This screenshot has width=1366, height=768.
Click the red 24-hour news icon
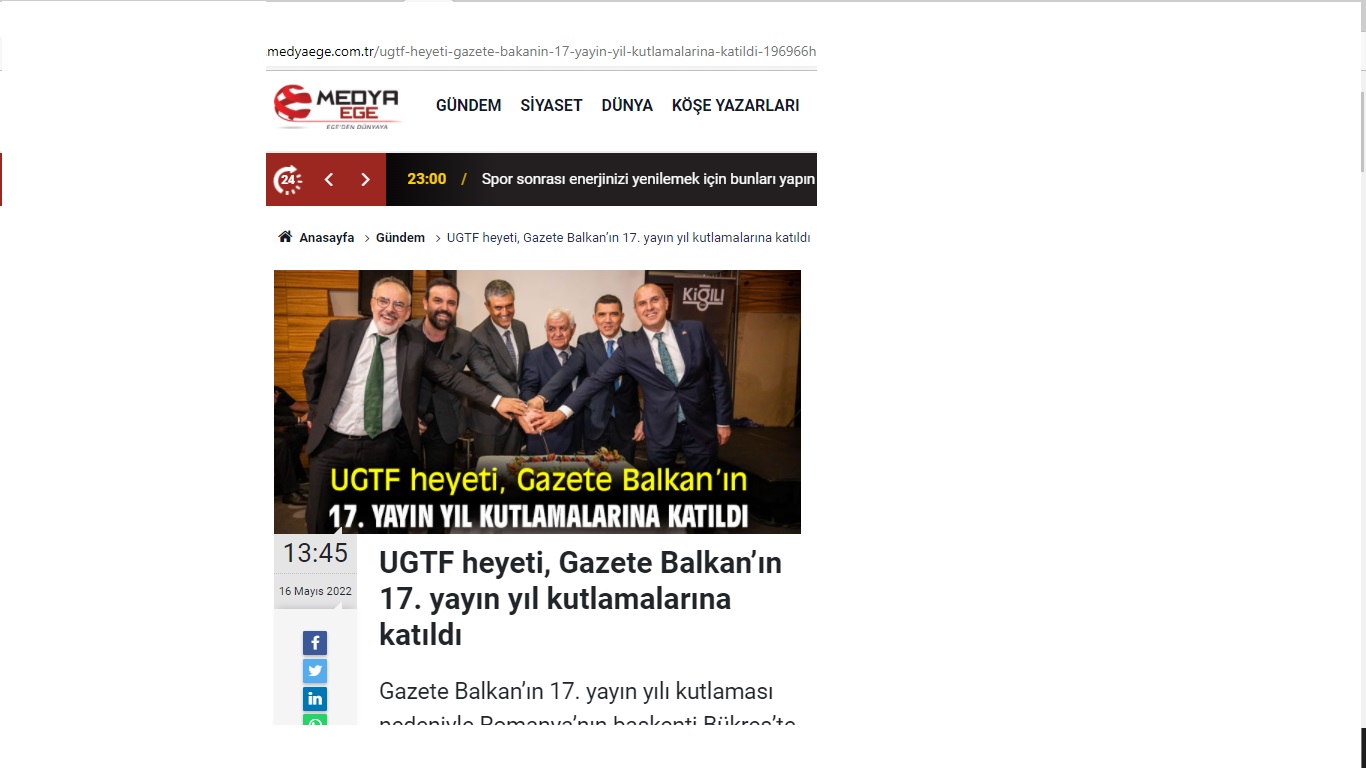click(x=288, y=180)
